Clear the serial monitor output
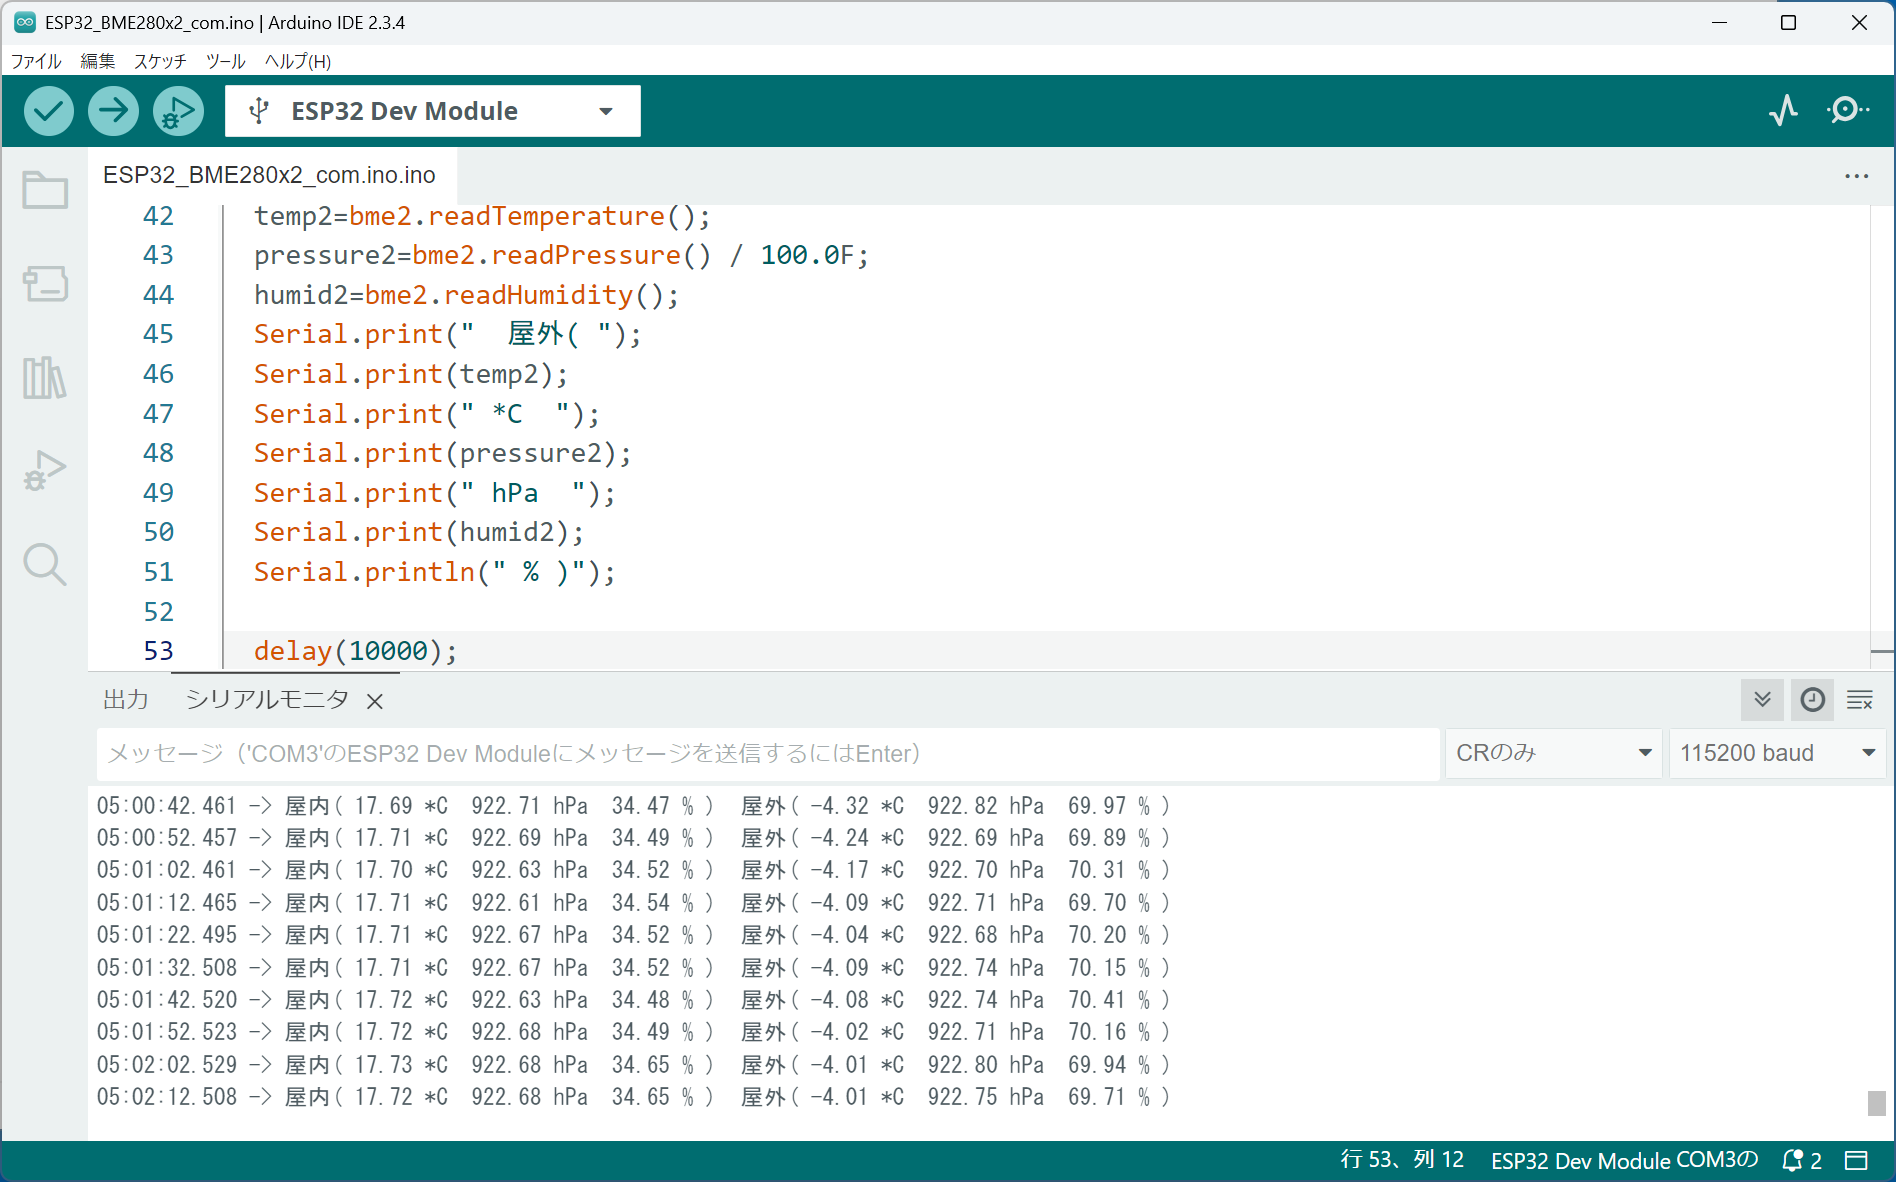The width and height of the screenshot is (1896, 1182). coord(1860,700)
